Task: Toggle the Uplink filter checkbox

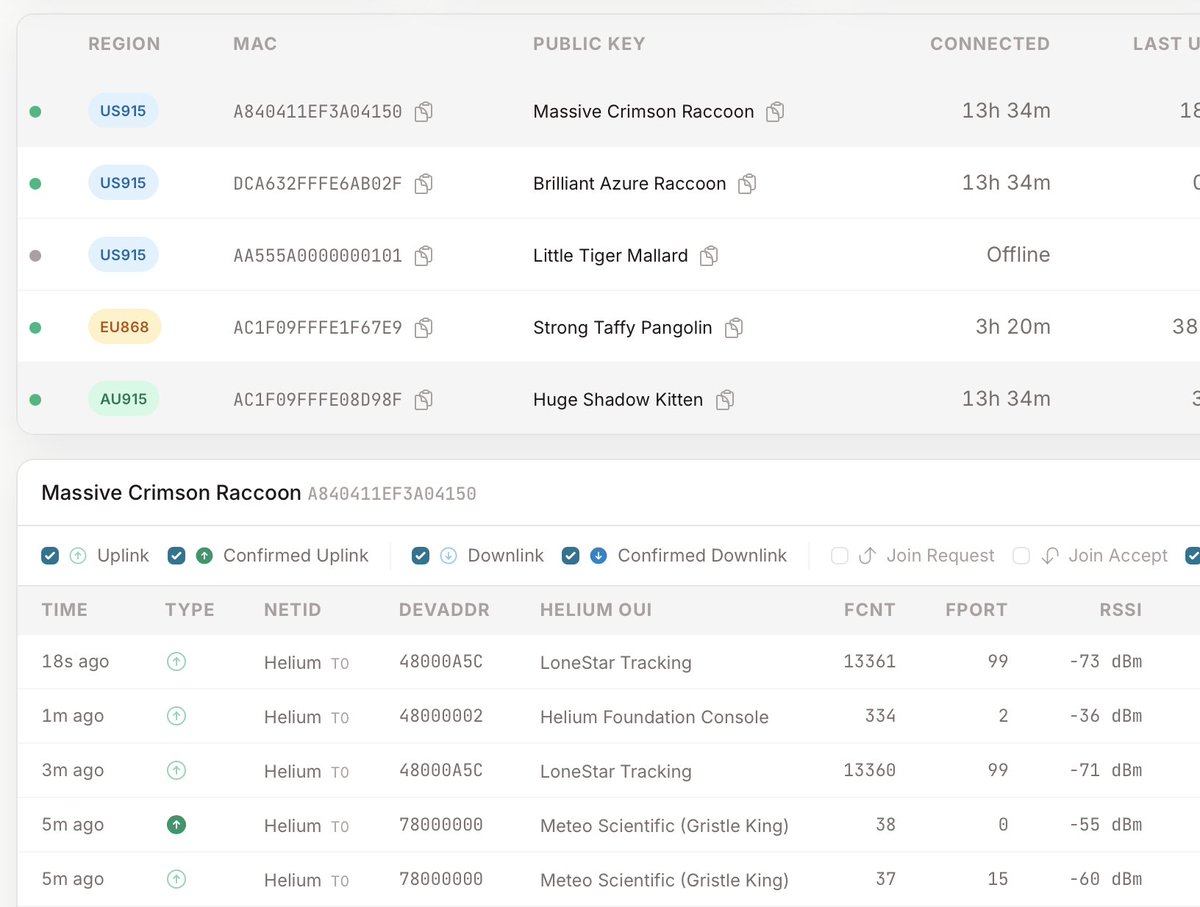Action: point(50,556)
